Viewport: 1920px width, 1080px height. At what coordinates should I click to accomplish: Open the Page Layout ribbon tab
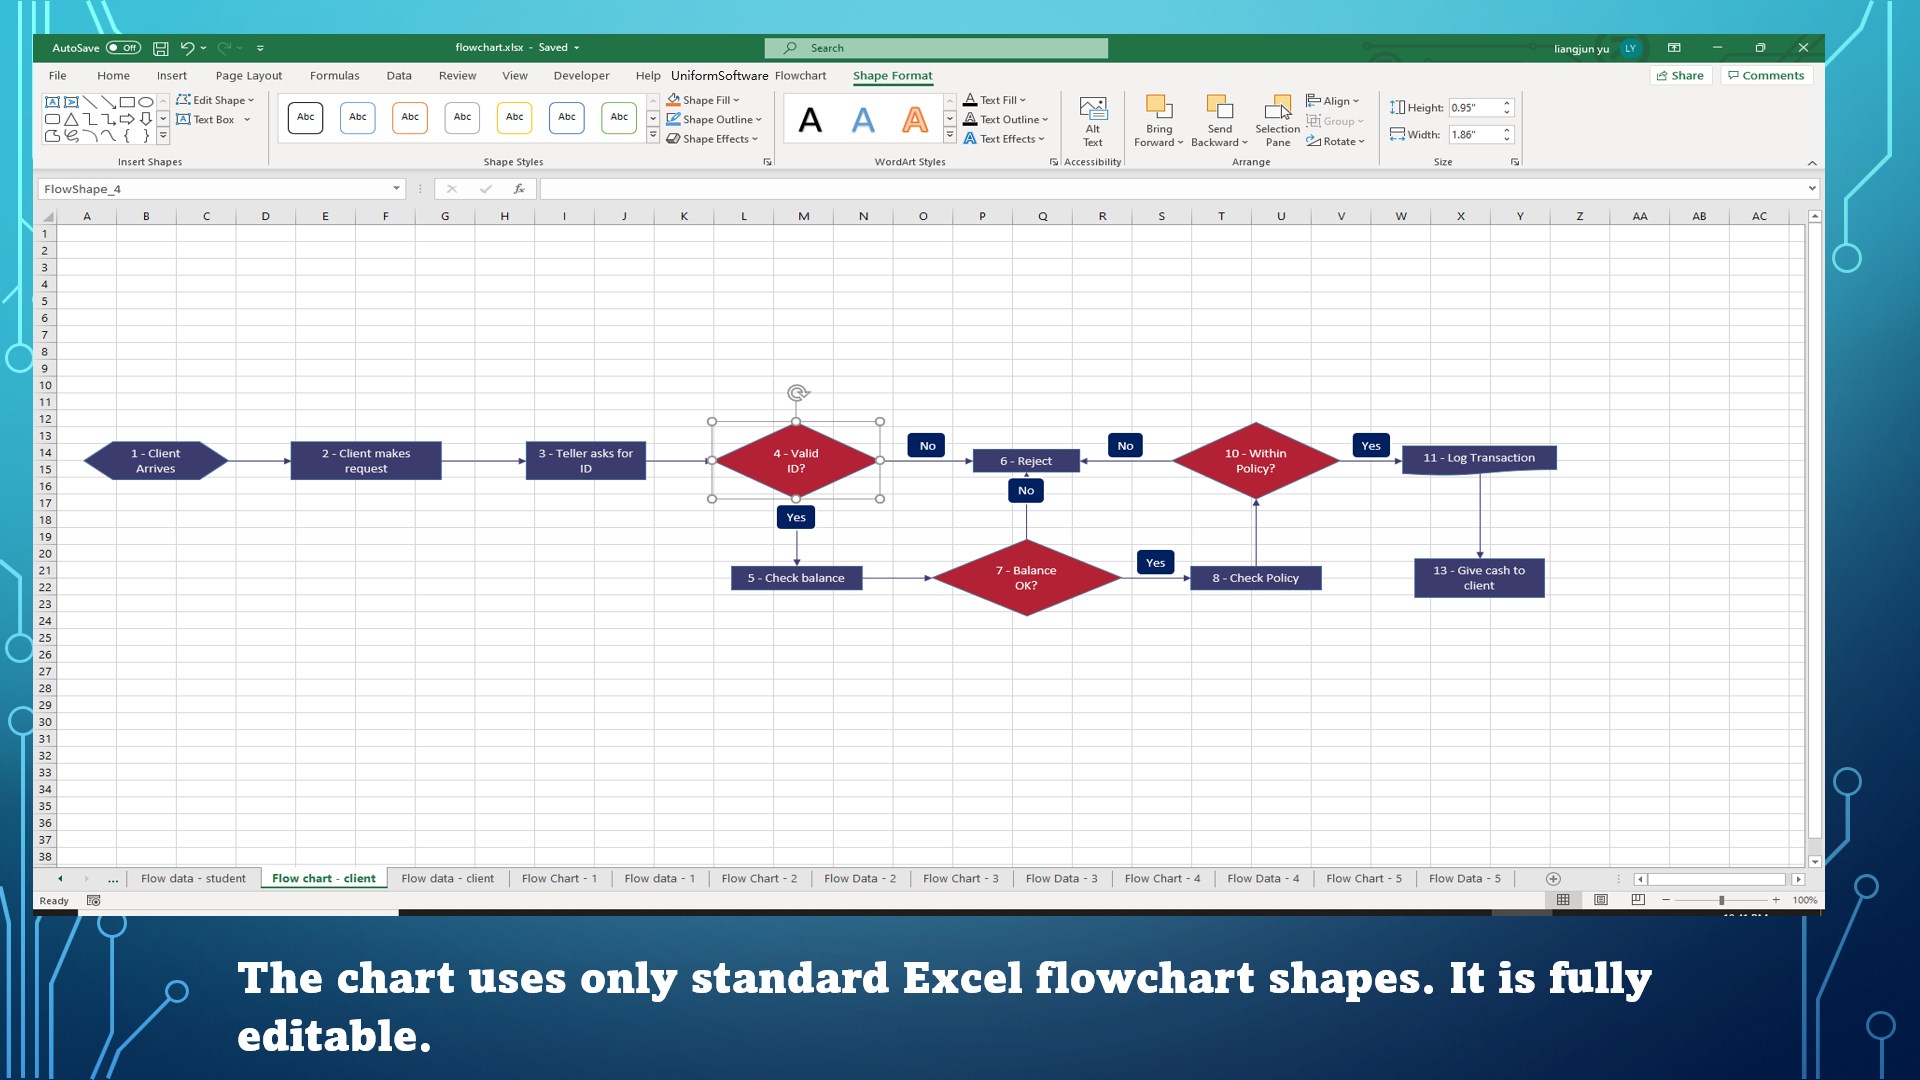(x=248, y=76)
